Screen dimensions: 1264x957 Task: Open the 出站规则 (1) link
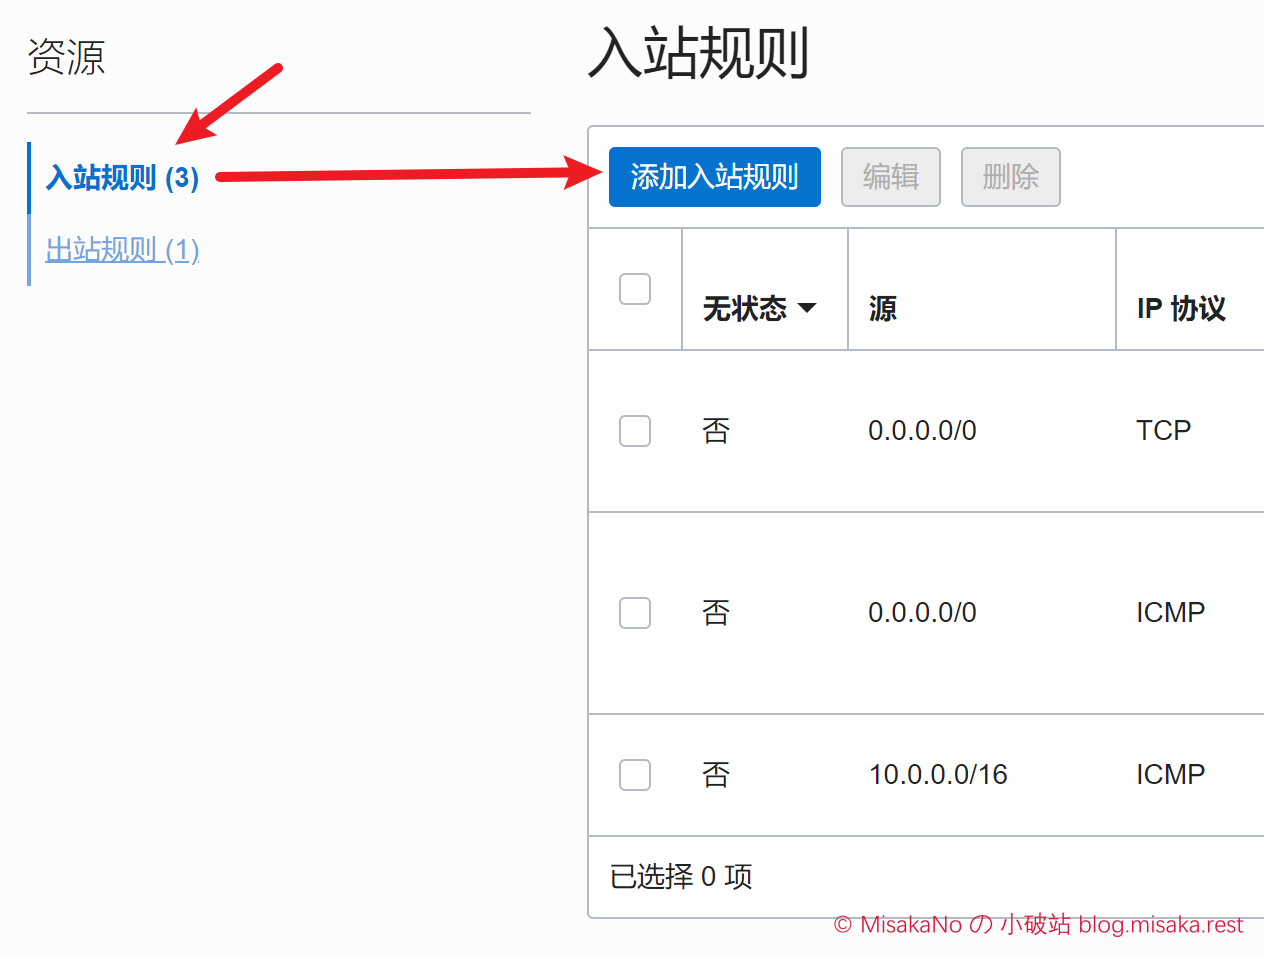coord(122,249)
